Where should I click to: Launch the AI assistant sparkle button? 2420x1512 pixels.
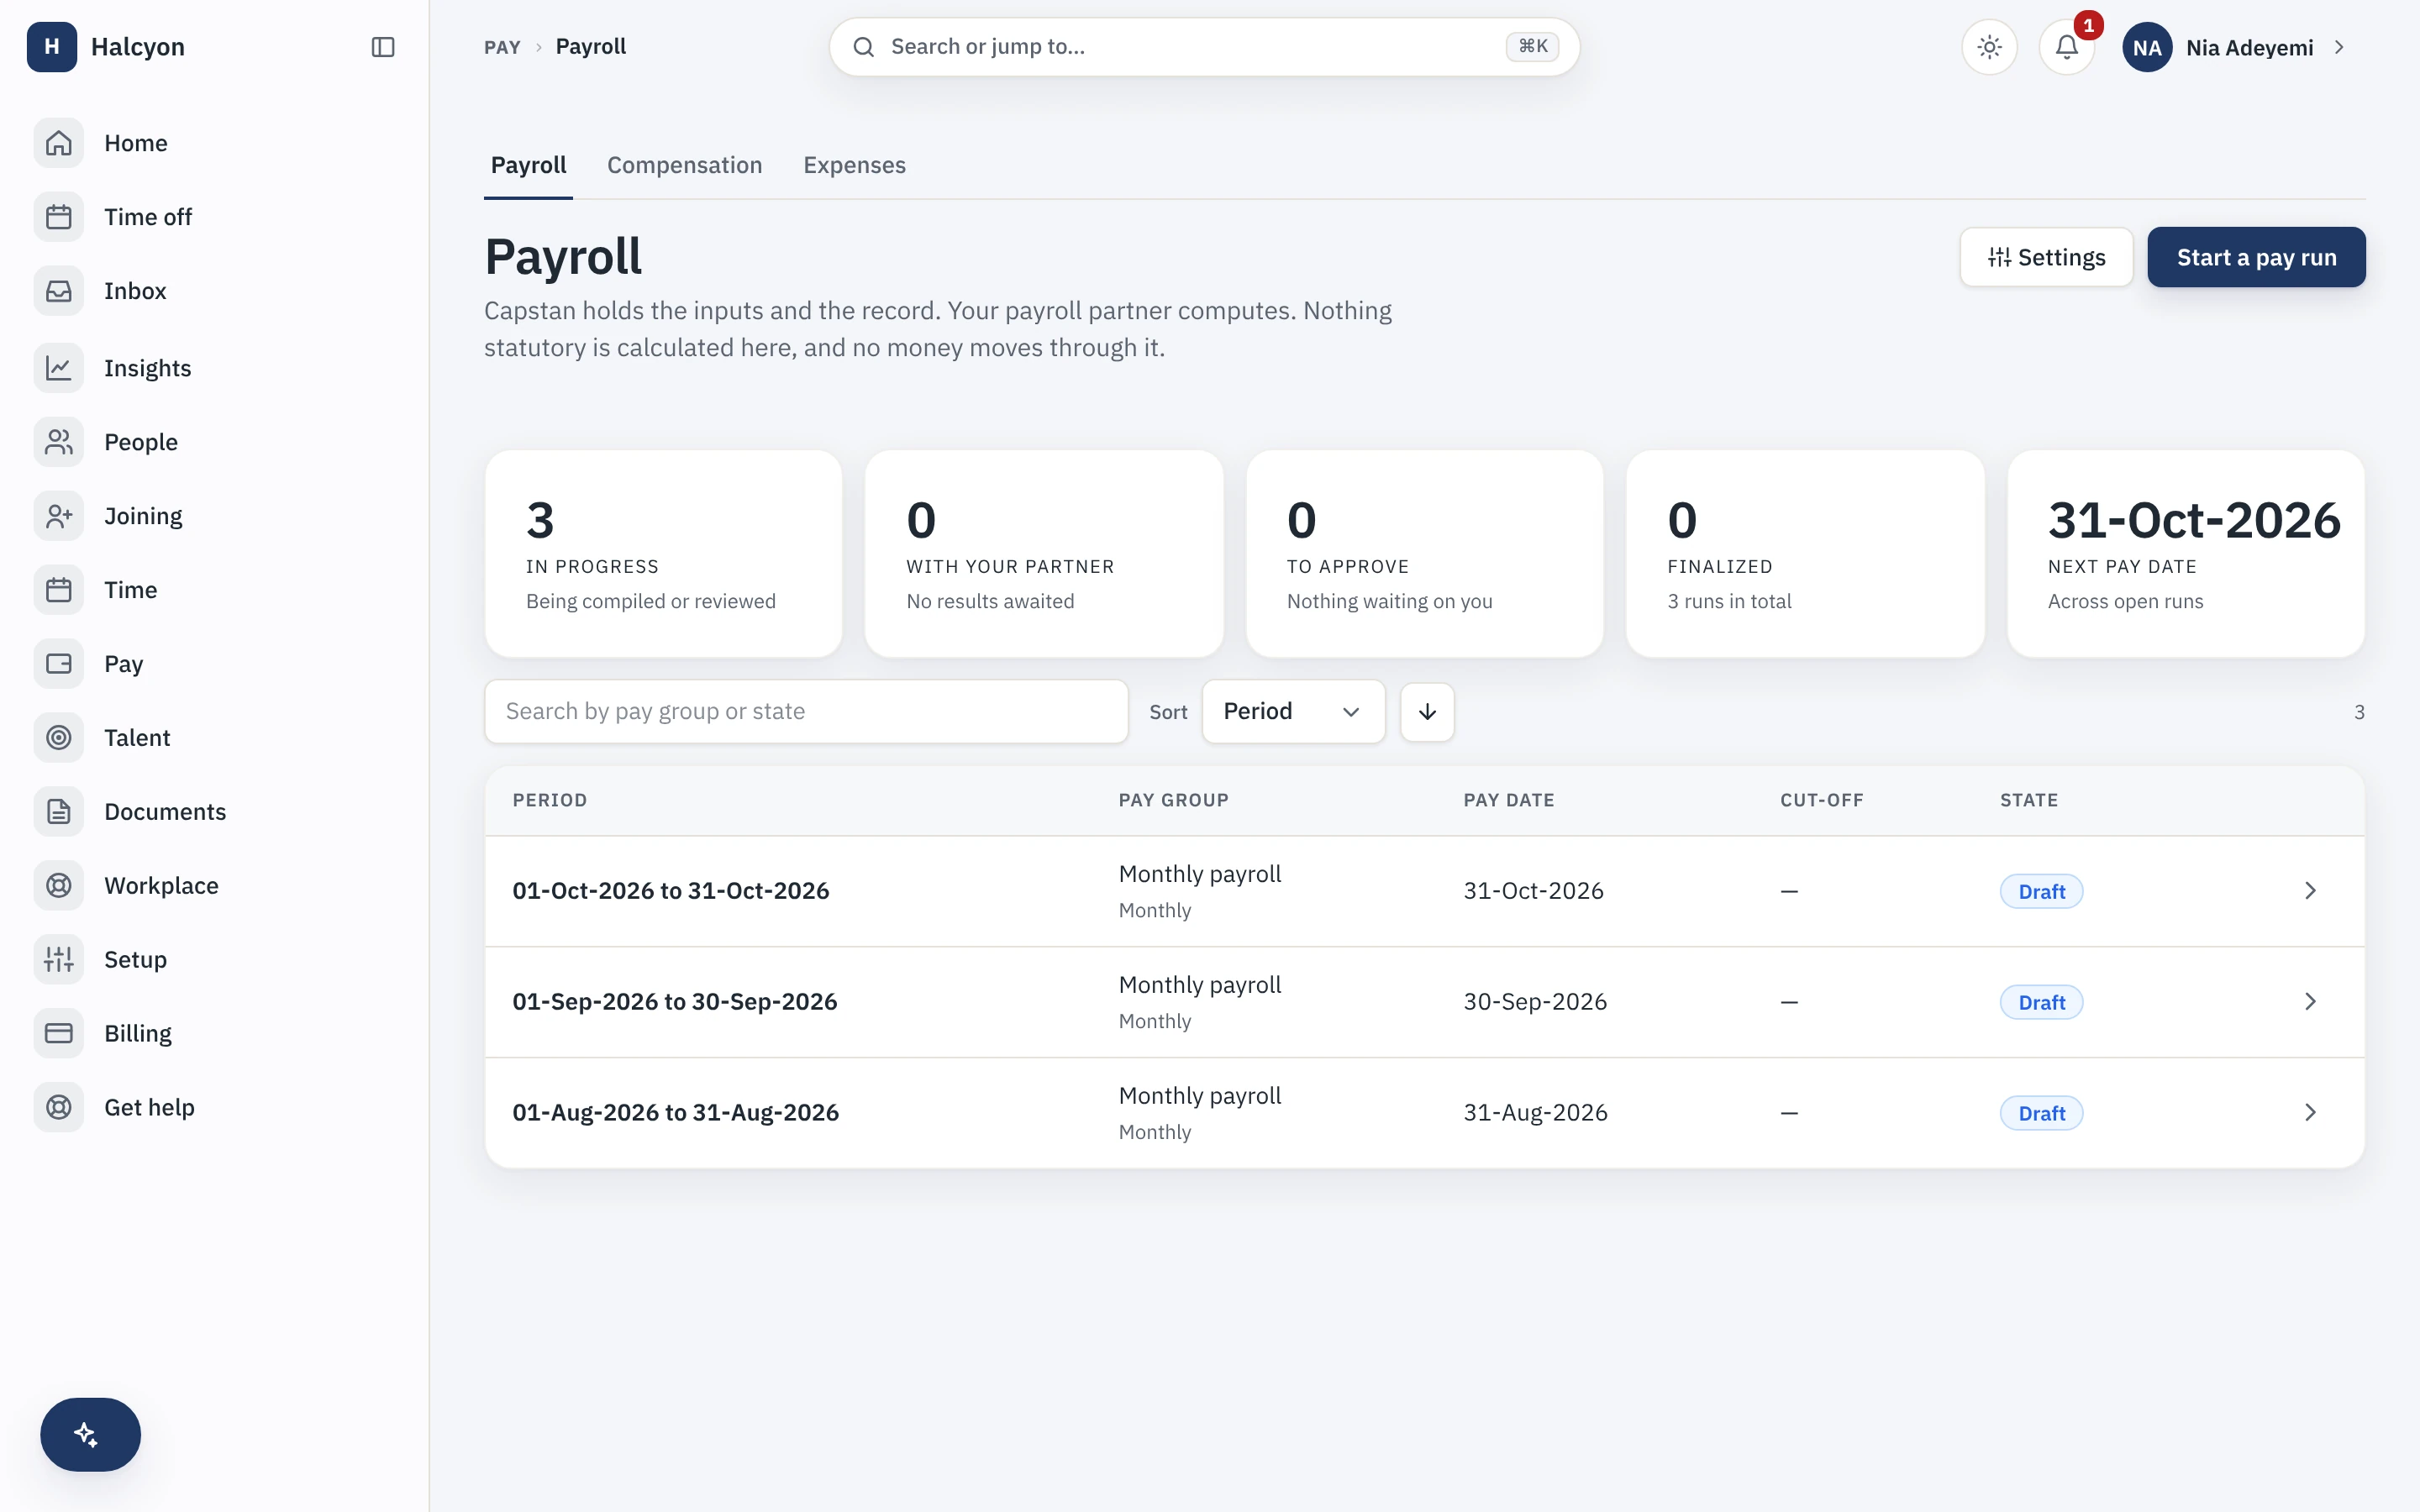tap(90, 1434)
